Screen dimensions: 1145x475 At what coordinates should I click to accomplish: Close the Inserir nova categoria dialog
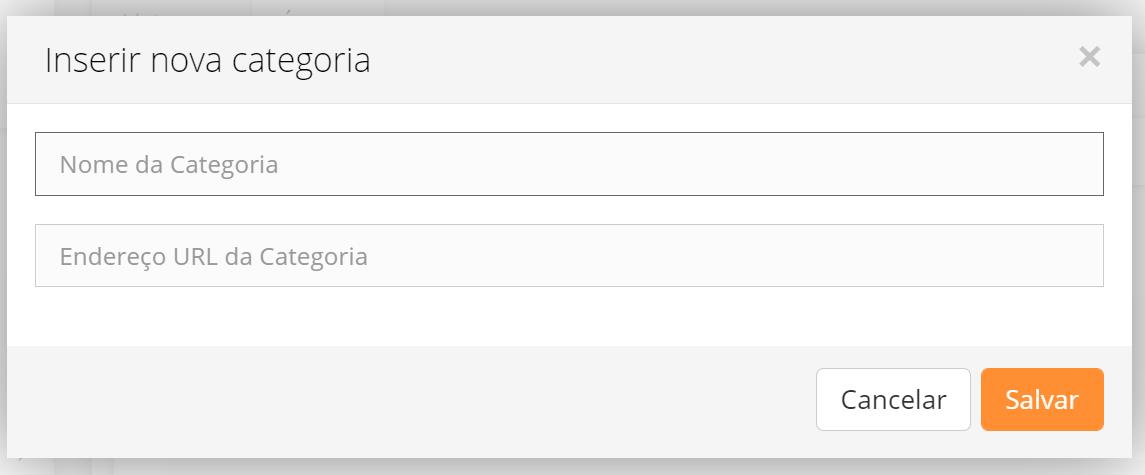point(1089,57)
